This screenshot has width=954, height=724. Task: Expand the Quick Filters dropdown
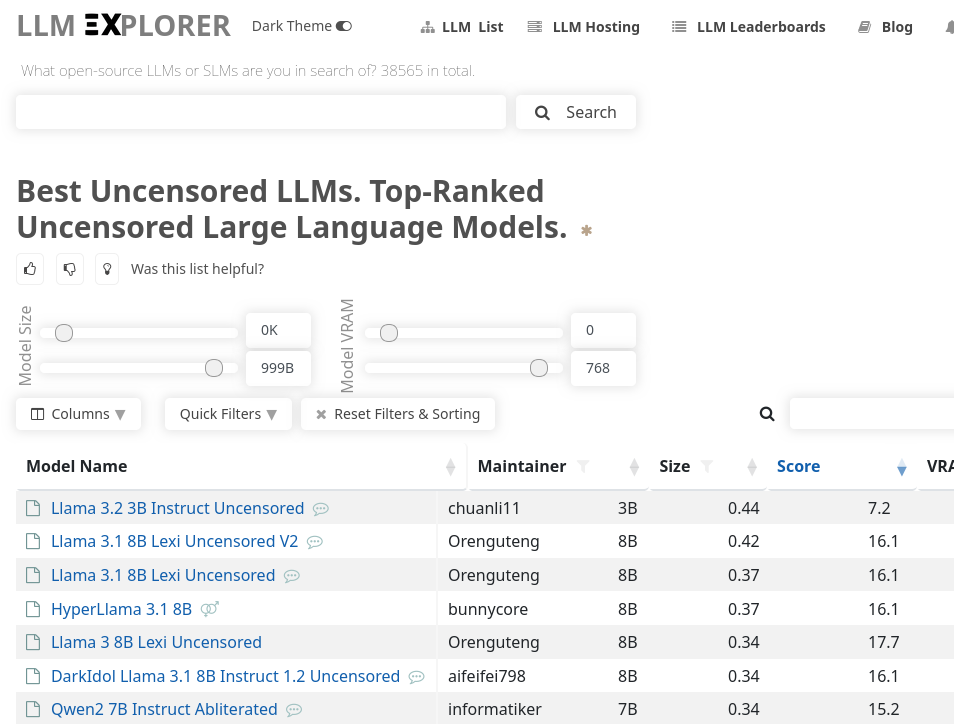[228, 414]
